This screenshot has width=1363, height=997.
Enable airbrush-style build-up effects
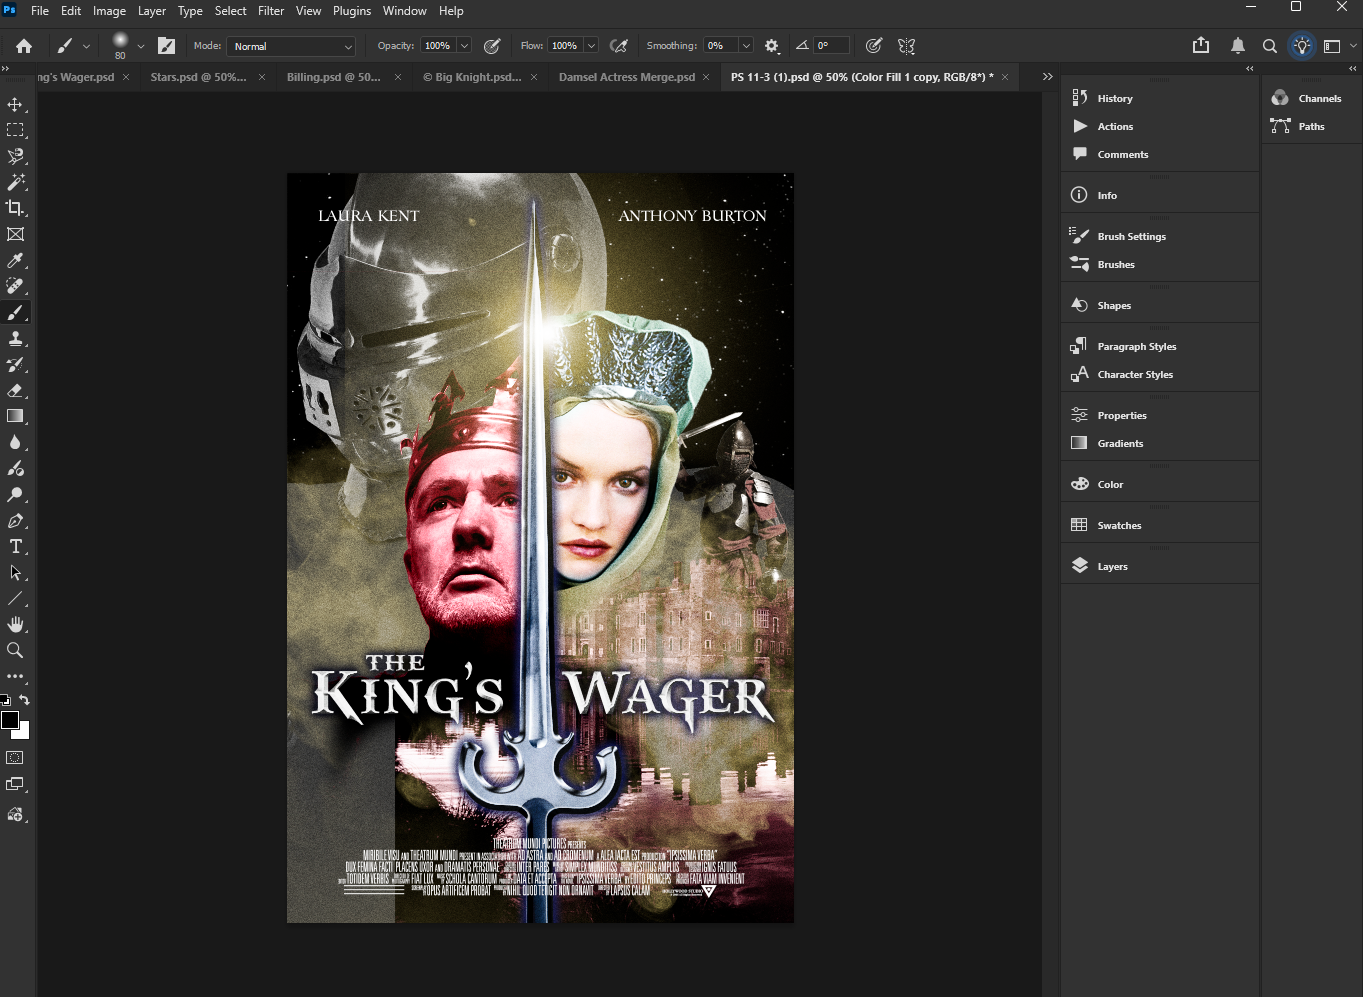[619, 46]
